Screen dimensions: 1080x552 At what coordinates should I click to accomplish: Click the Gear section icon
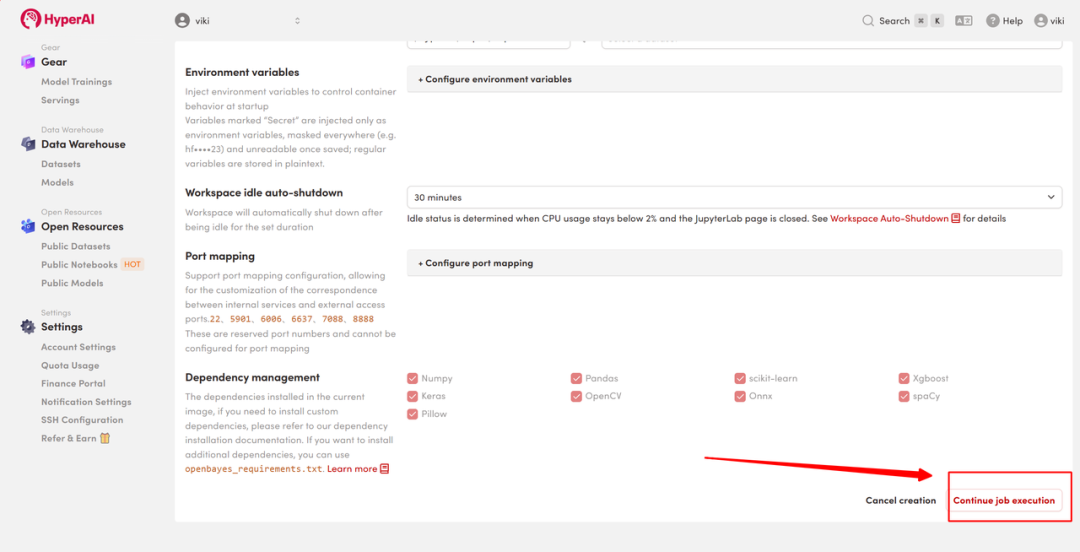(28, 62)
